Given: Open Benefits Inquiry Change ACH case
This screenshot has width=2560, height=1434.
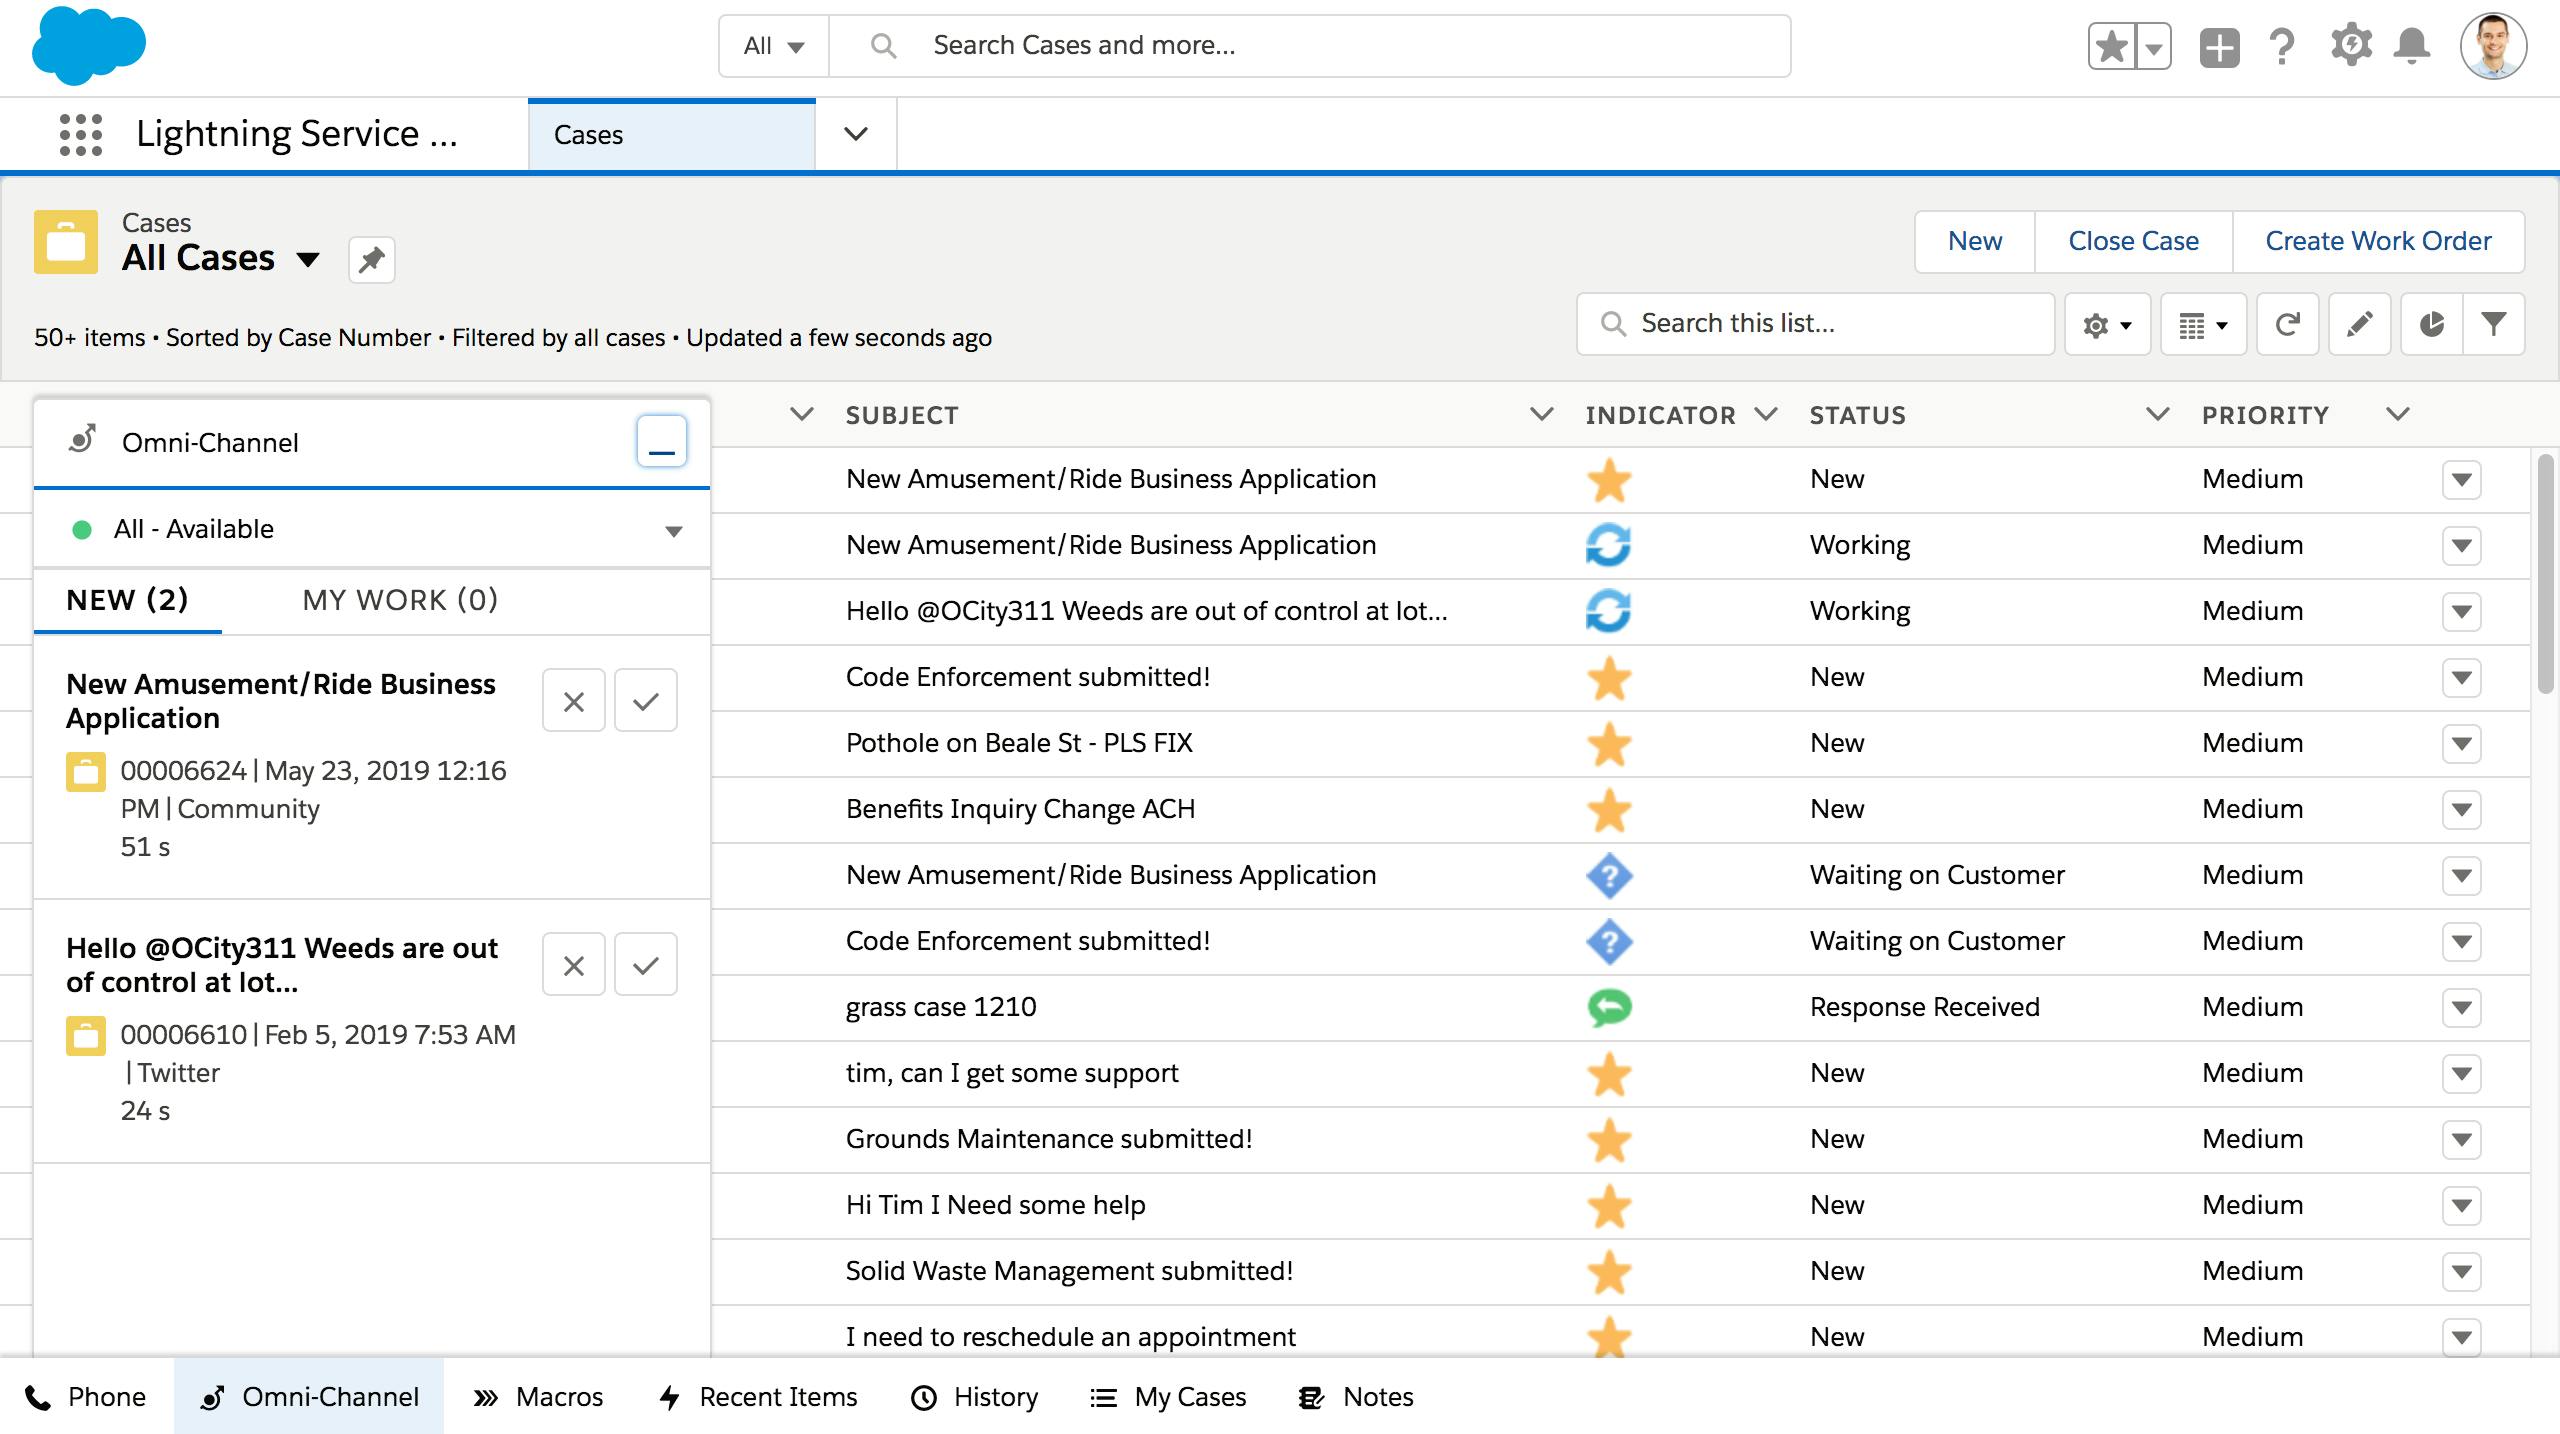Looking at the screenshot, I should coord(1020,809).
